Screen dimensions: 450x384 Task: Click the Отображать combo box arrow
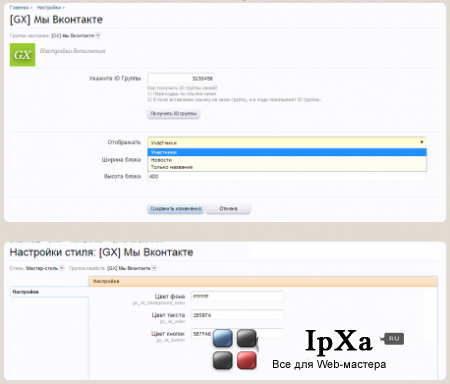pyautogui.click(x=422, y=142)
